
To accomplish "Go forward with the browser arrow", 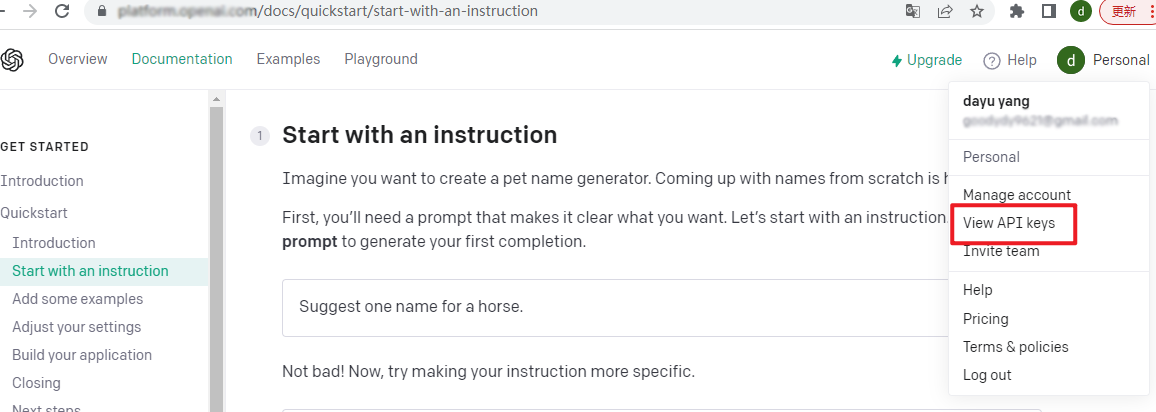I will point(30,11).
